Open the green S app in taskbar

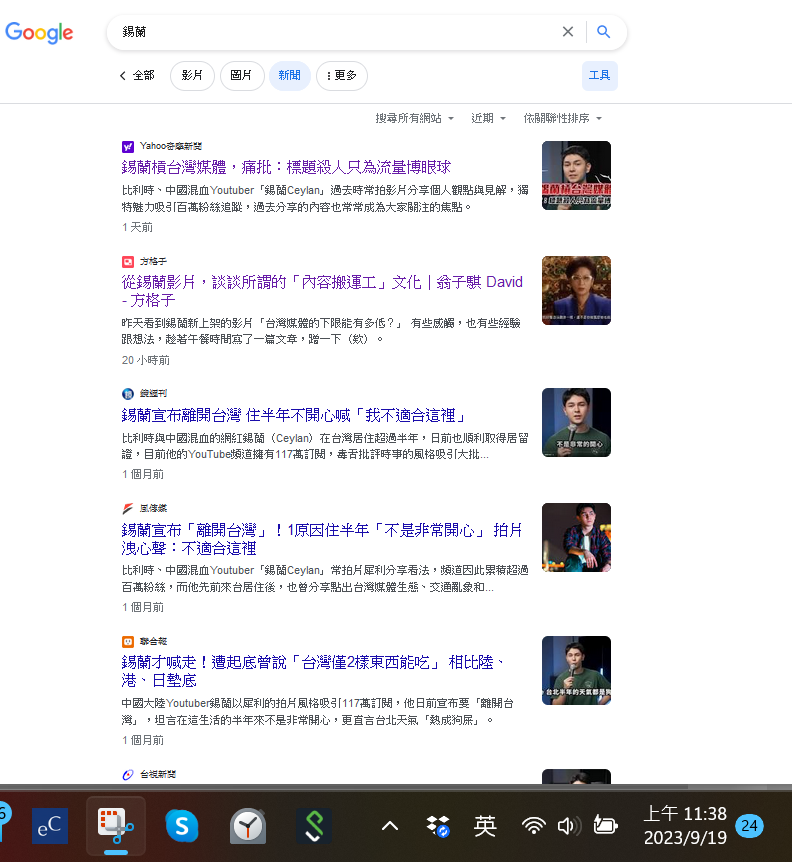click(314, 826)
